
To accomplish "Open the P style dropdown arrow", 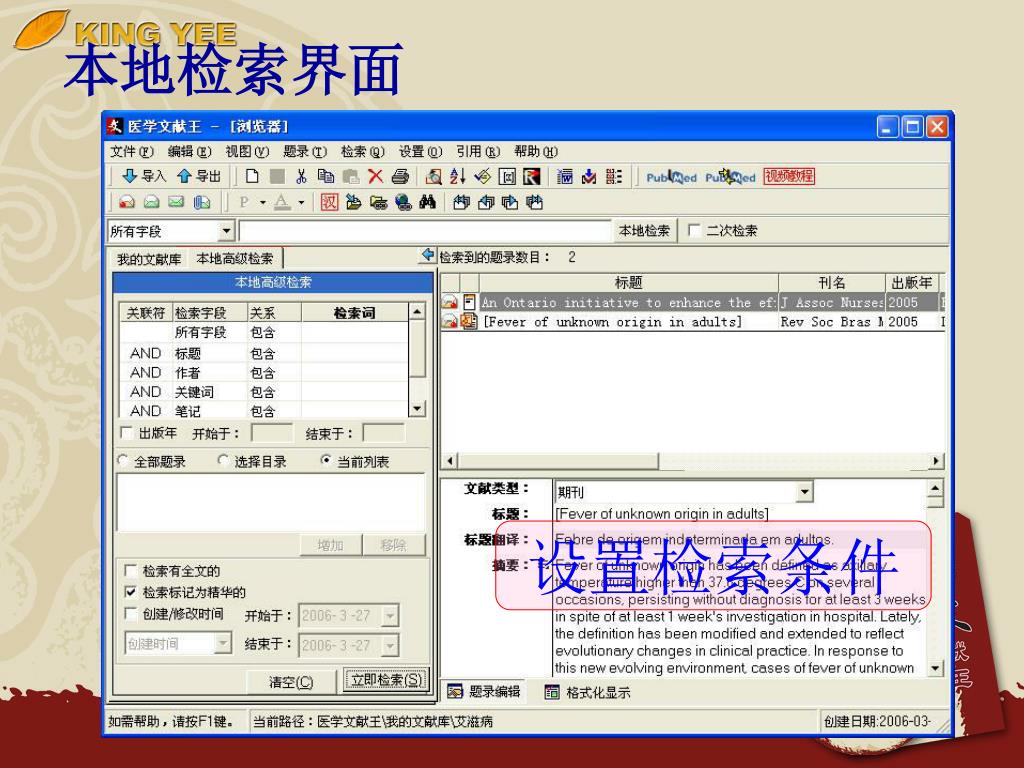I will tap(263, 202).
